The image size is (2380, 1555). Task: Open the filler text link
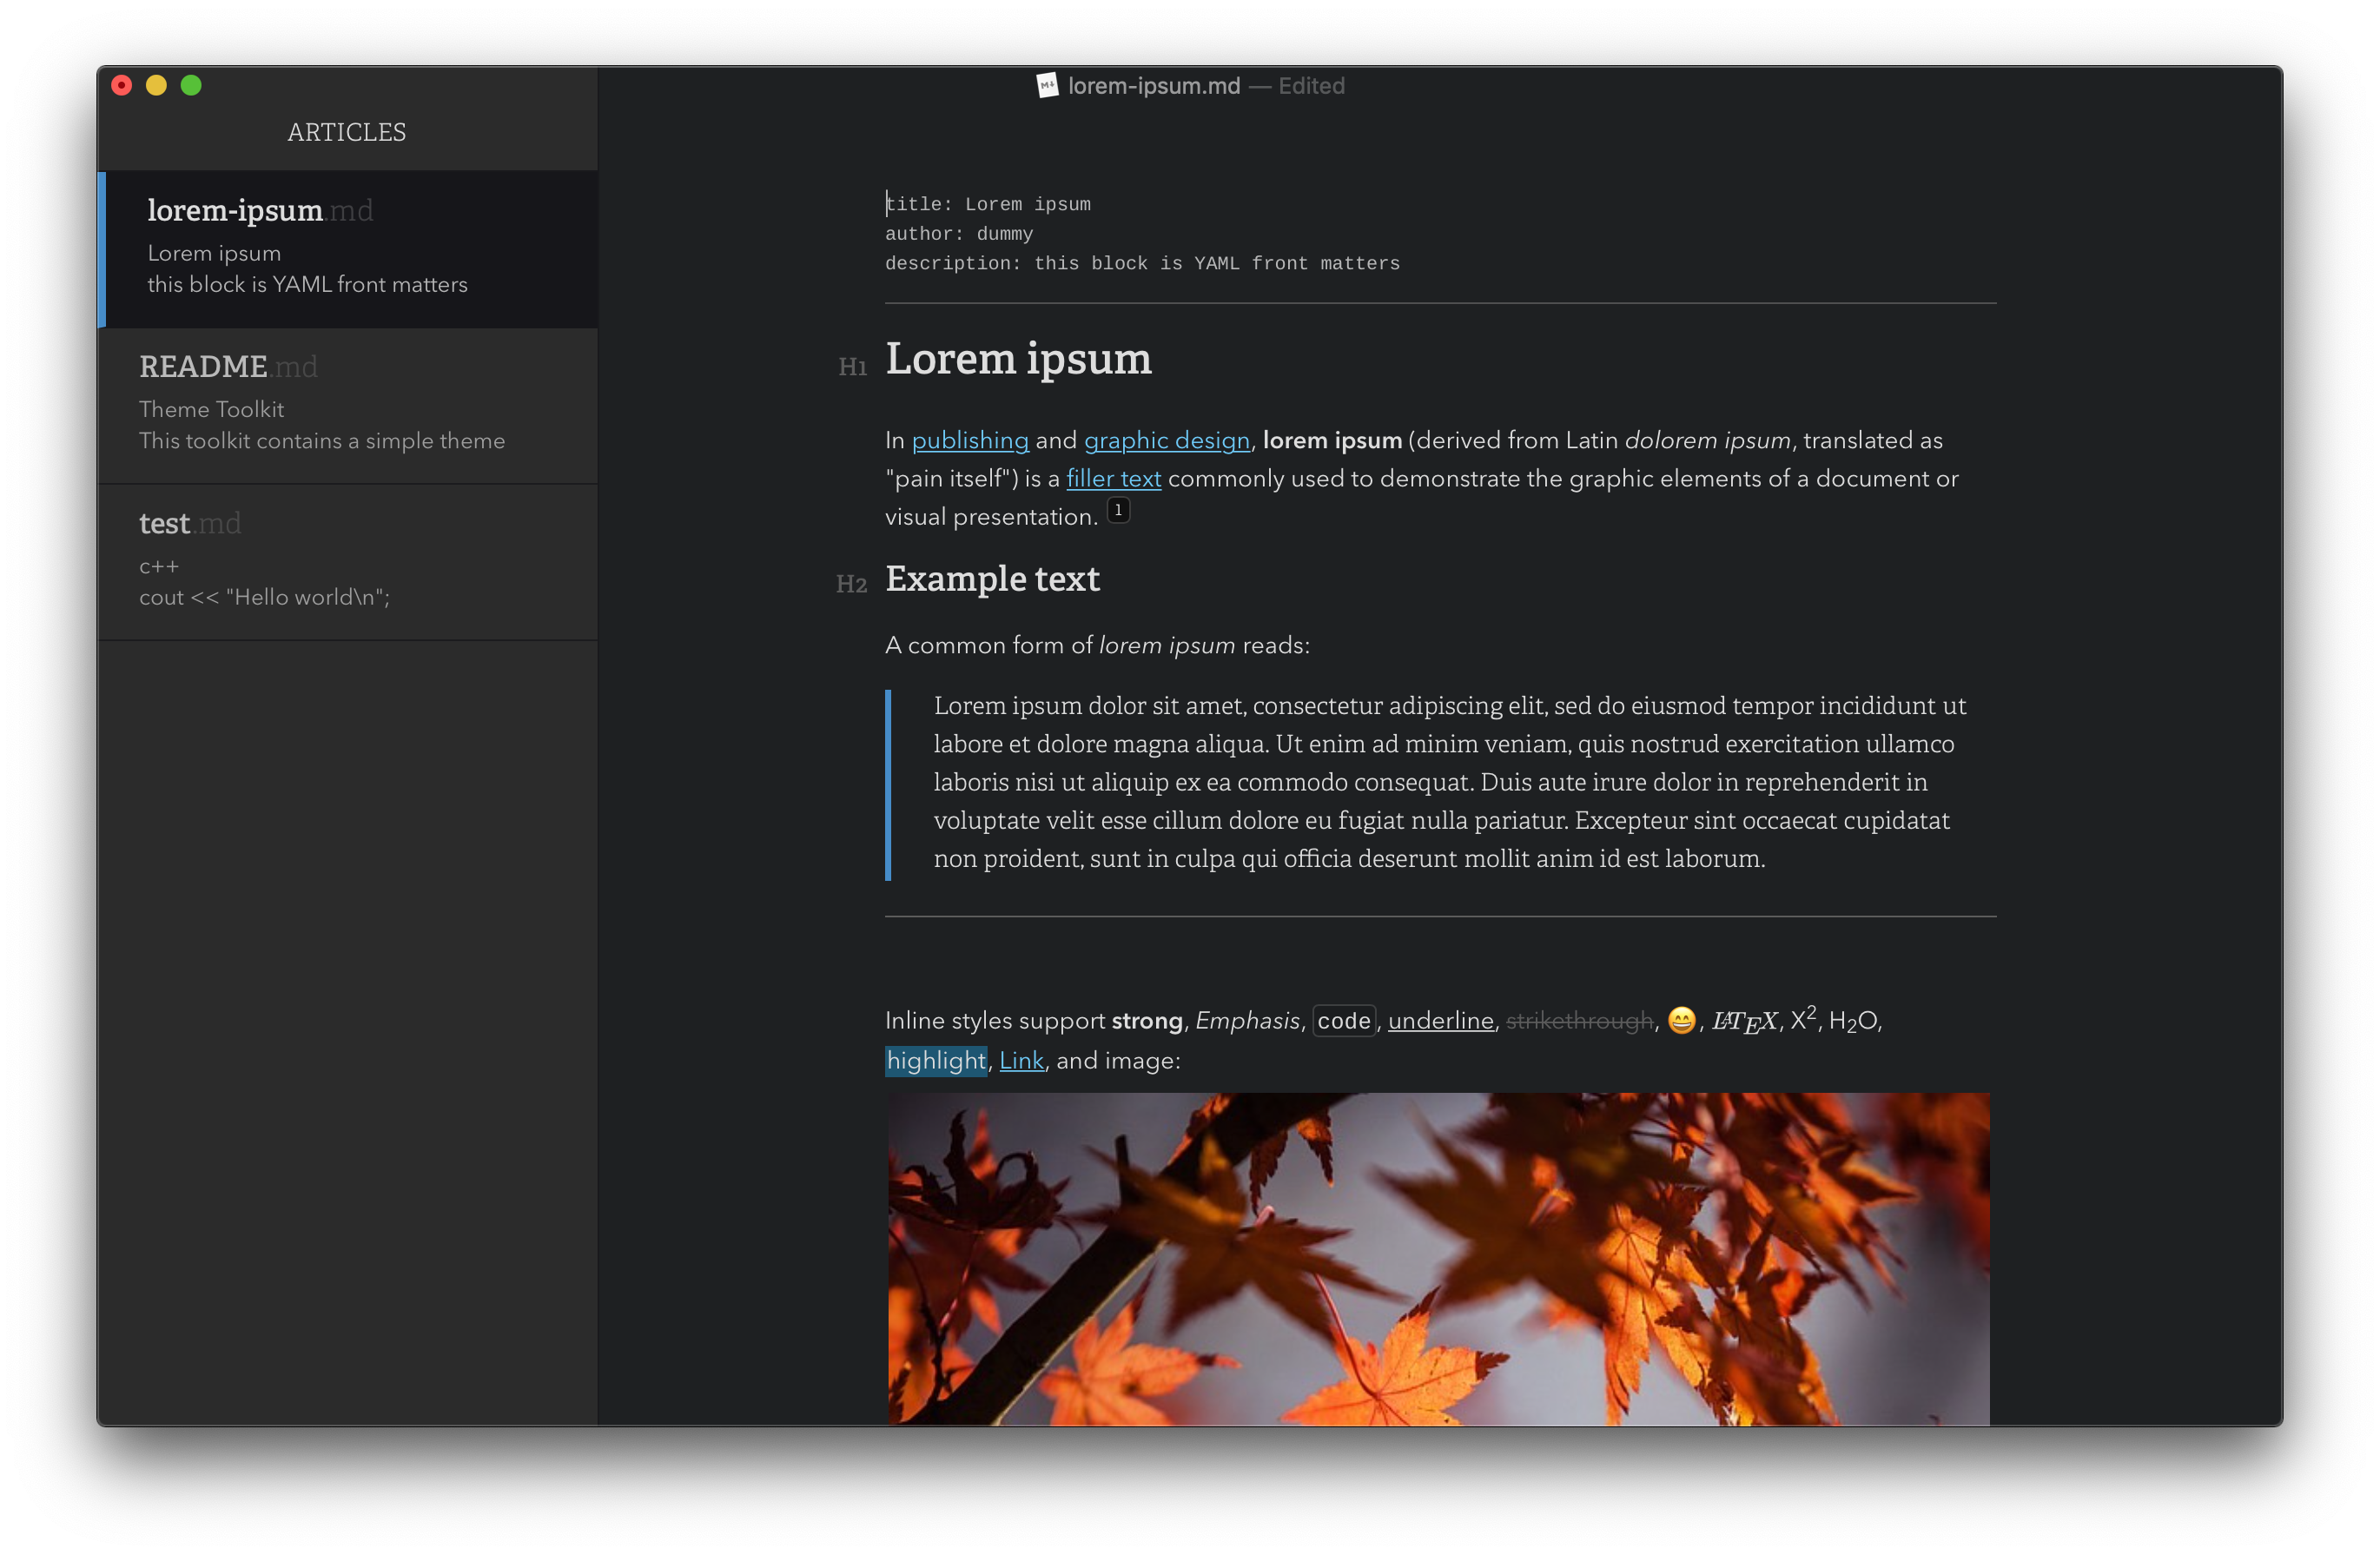[1113, 479]
